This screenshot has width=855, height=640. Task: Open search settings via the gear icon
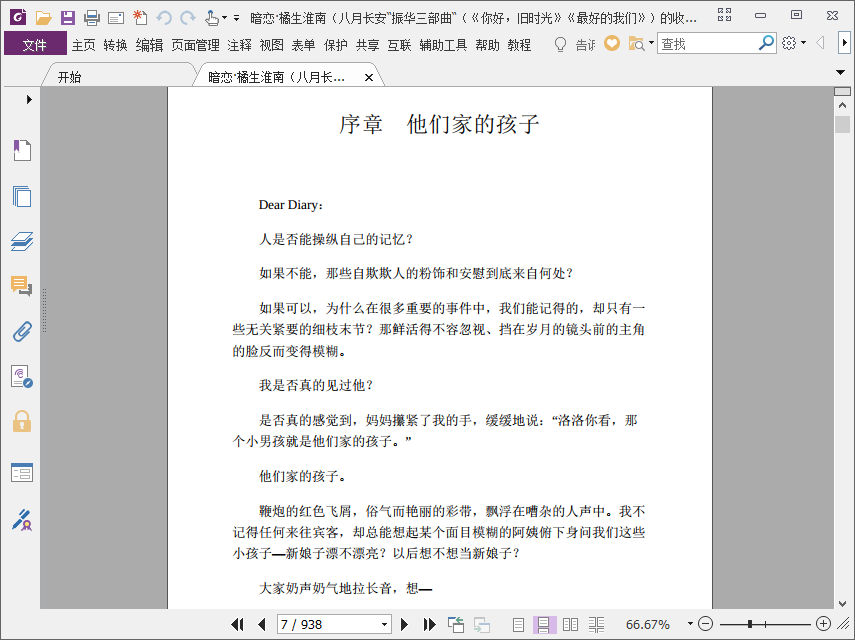pos(789,43)
